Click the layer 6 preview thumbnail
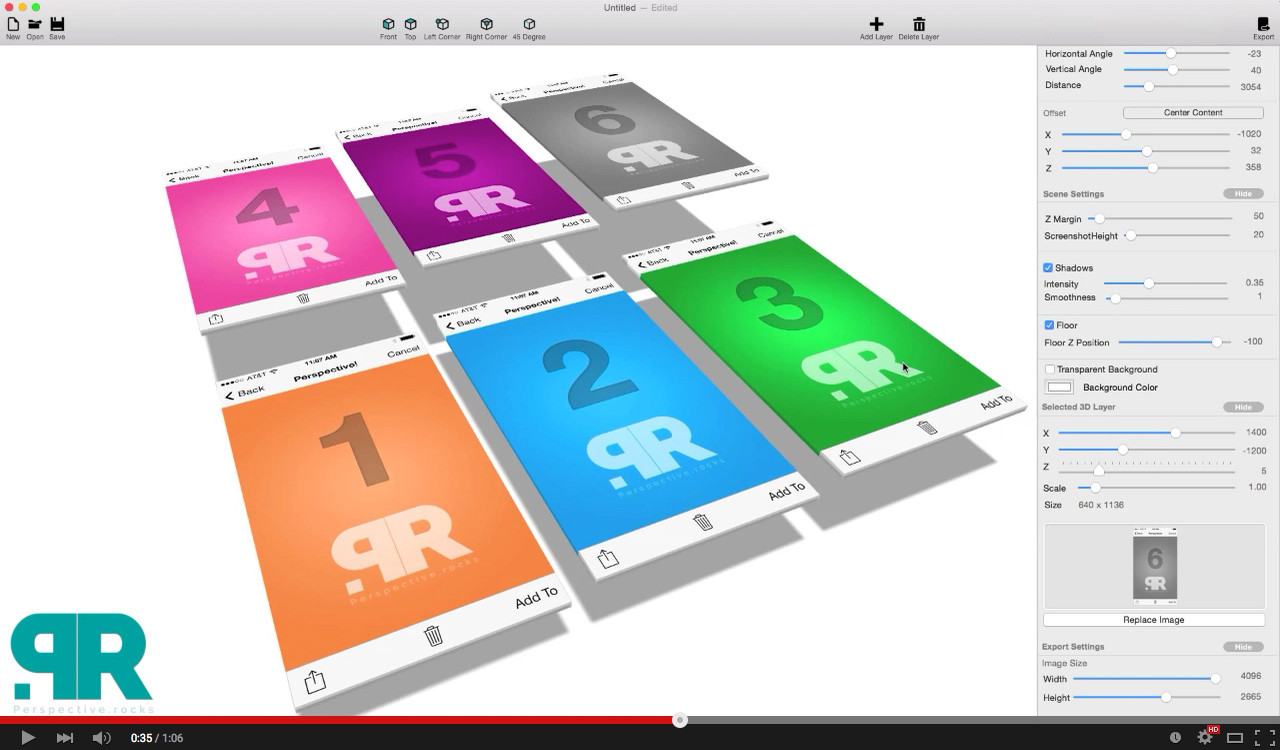The width and height of the screenshot is (1280, 750). coord(1154,566)
